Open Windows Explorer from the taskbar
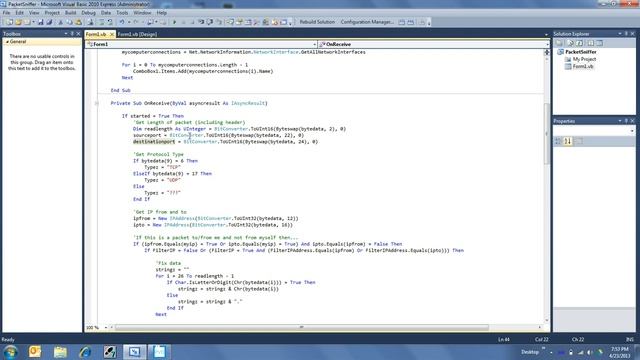 point(60,351)
